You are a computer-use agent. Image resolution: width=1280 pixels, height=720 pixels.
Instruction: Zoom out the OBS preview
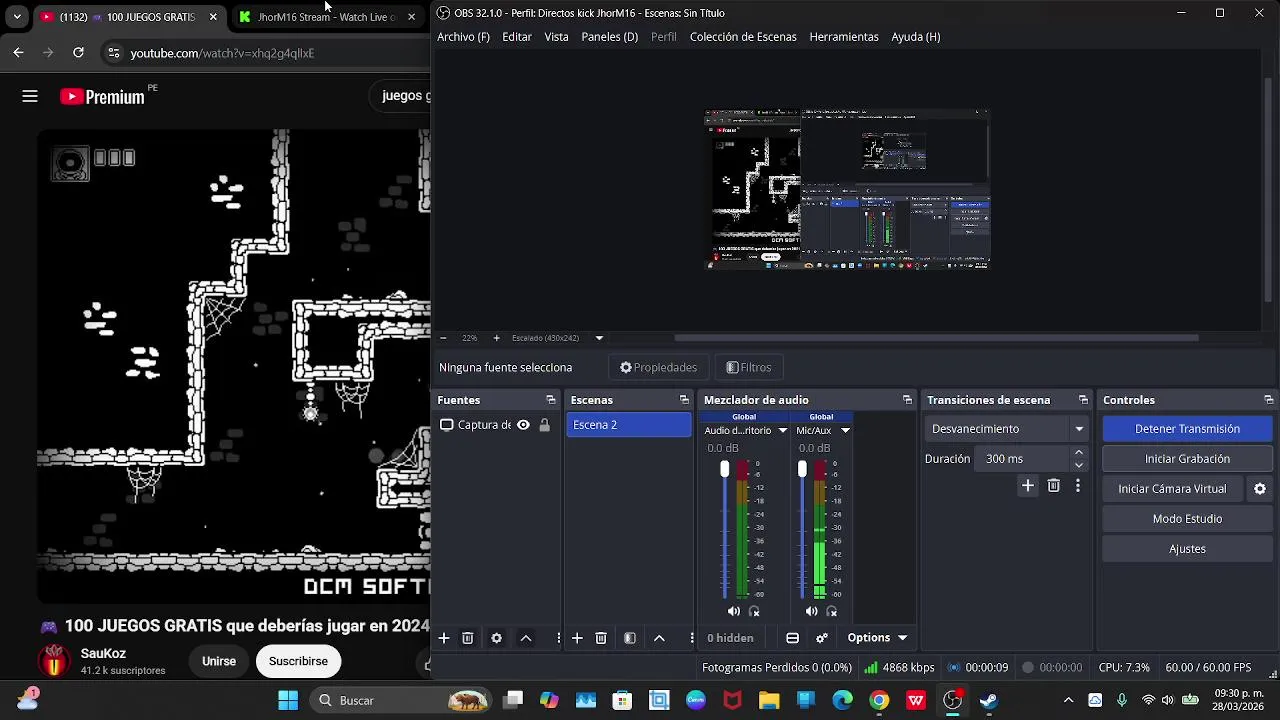pos(443,338)
